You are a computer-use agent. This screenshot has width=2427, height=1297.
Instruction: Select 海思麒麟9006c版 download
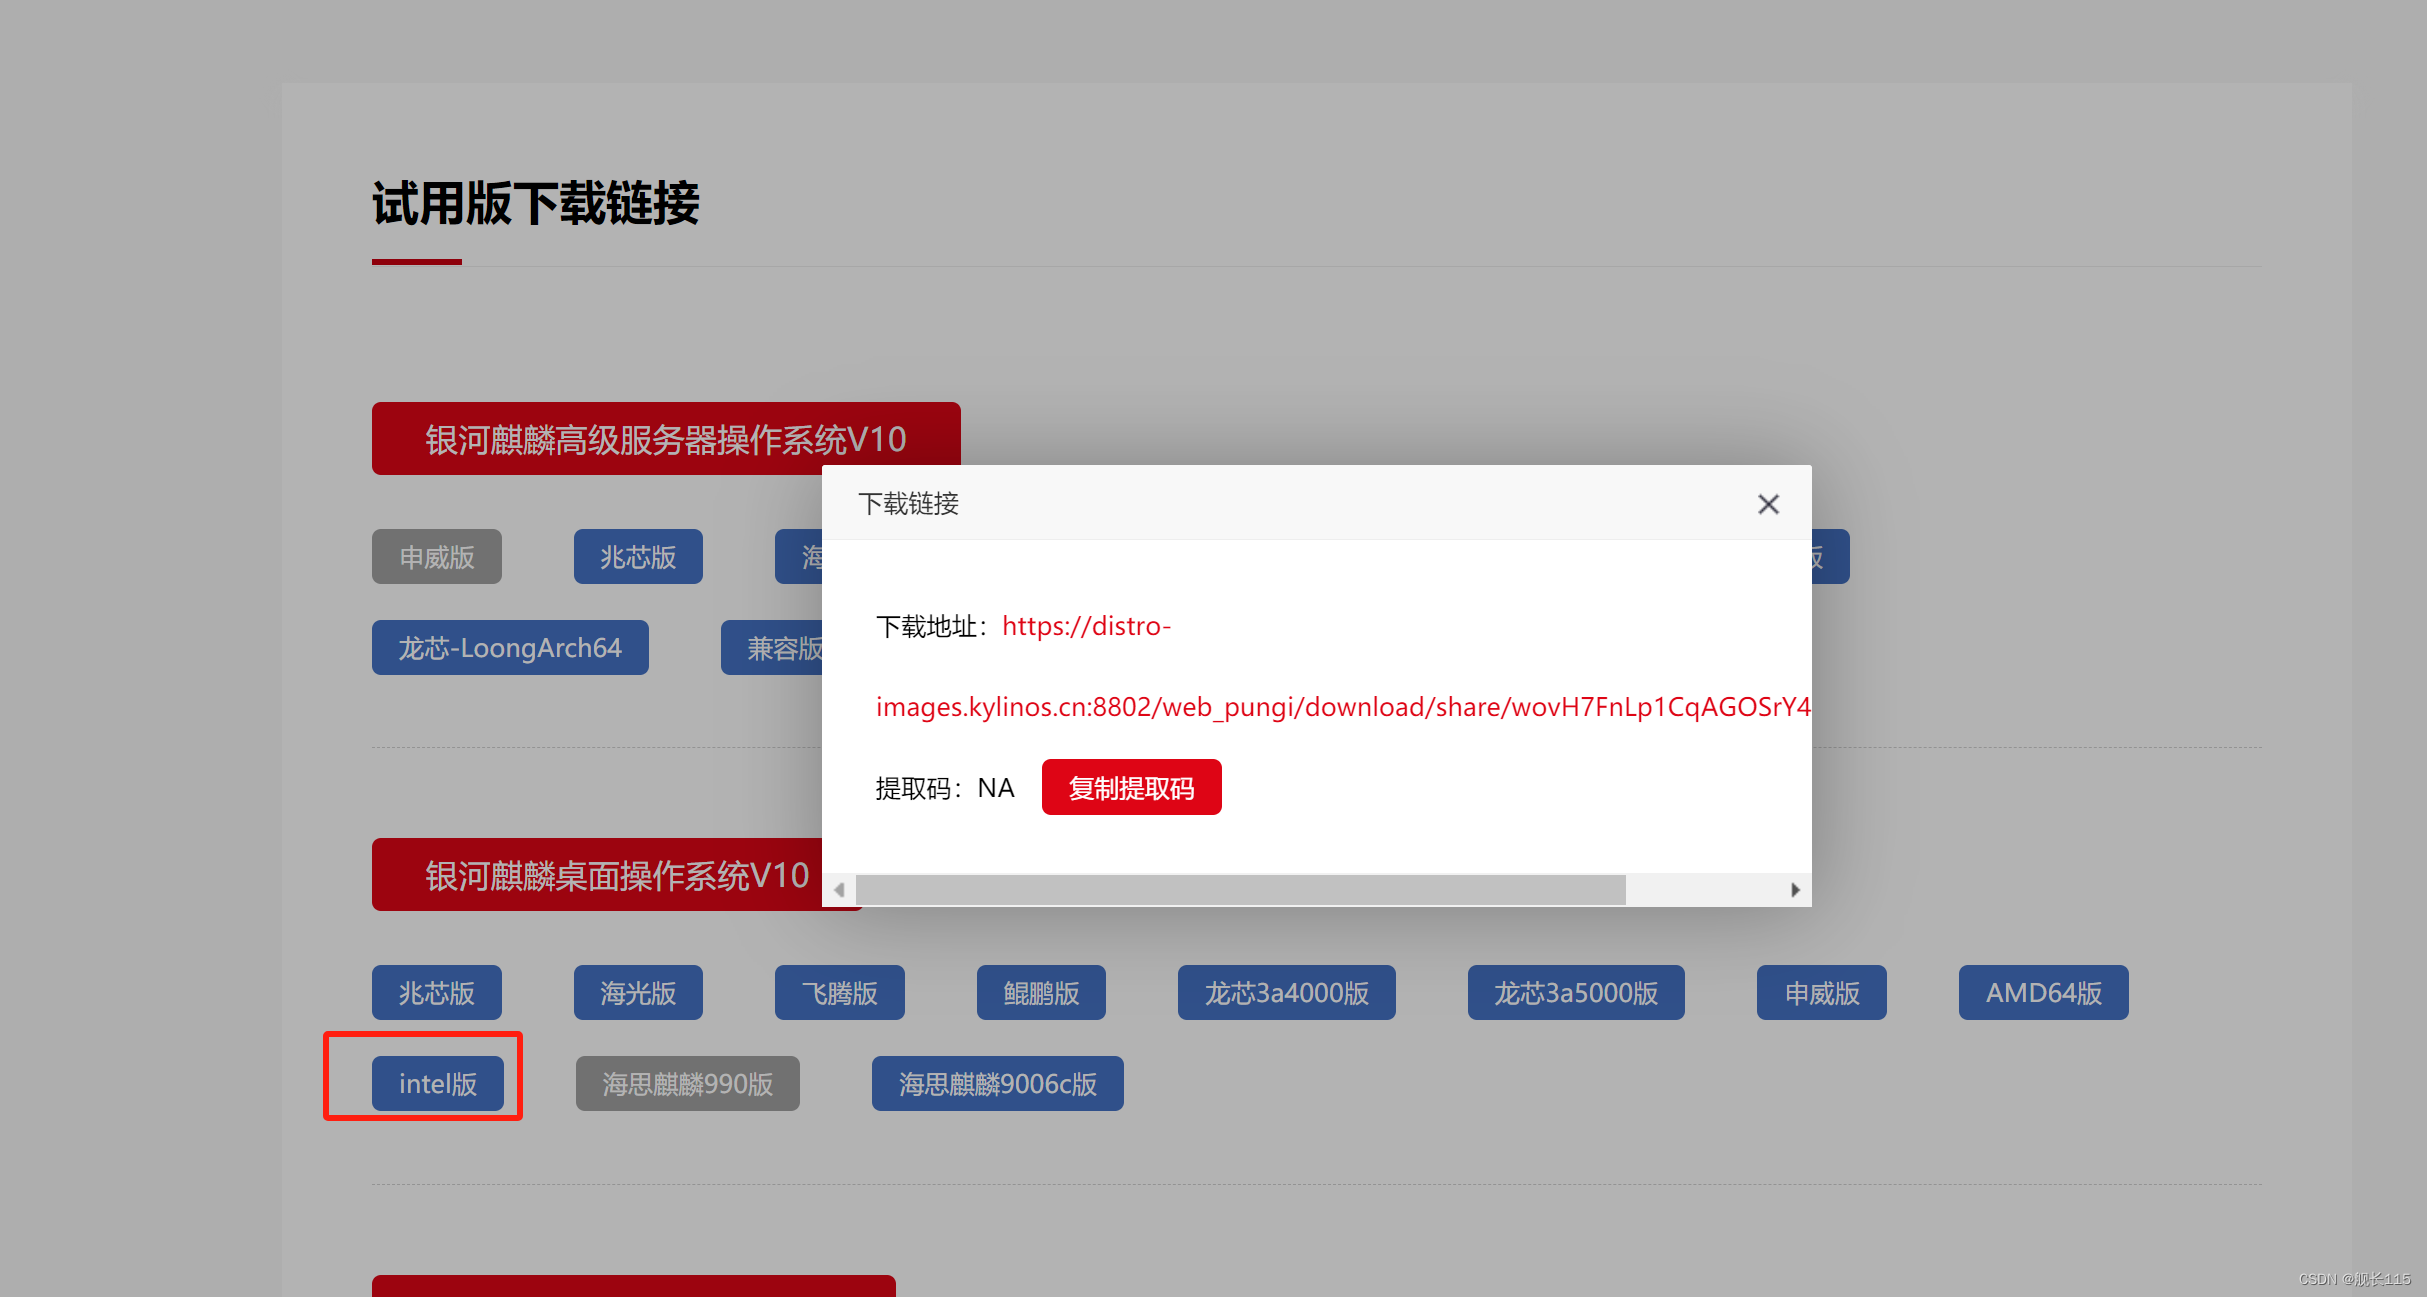[x=997, y=1084]
